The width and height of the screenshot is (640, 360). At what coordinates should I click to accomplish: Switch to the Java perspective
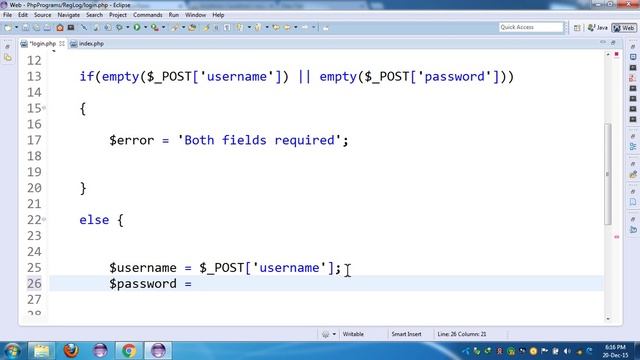598,28
